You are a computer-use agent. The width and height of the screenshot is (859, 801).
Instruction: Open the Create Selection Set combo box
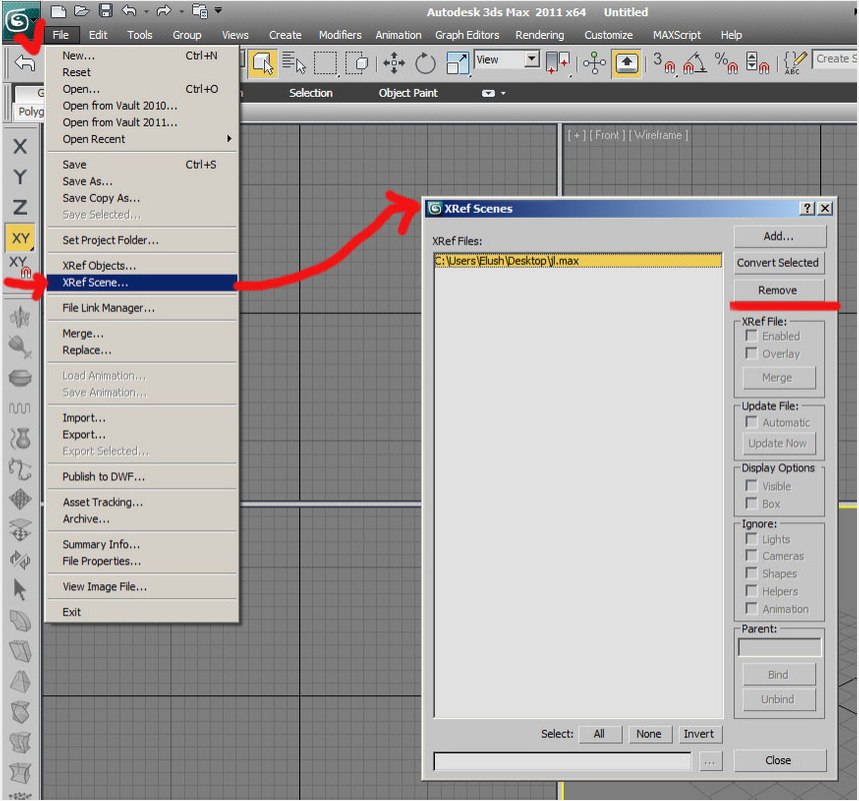(835, 59)
